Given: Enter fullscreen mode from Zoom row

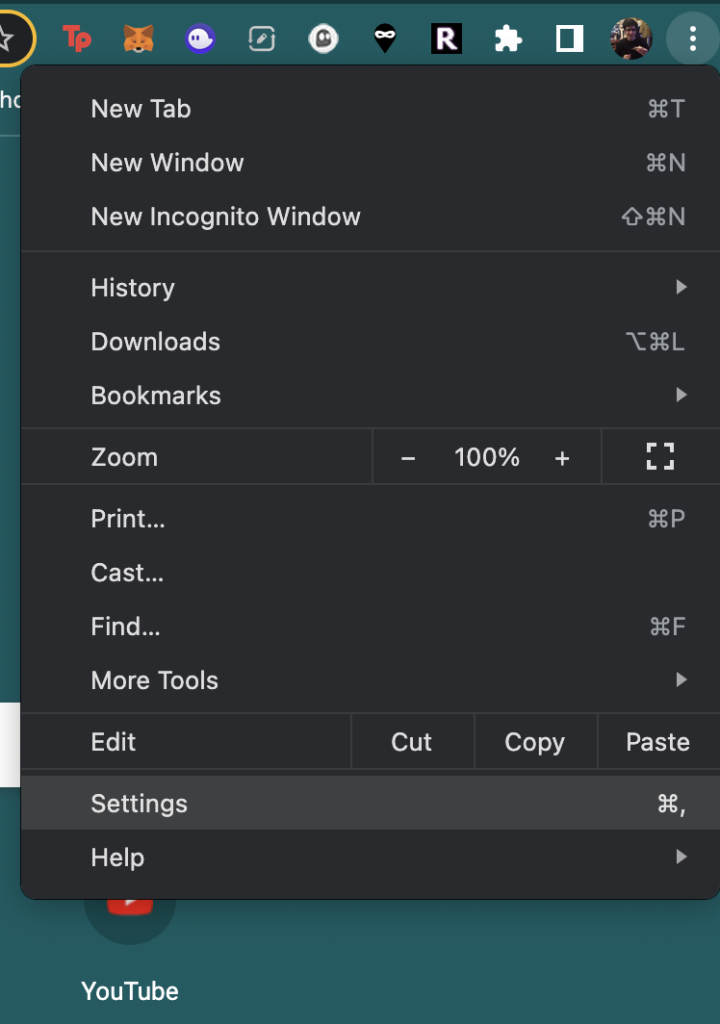Looking at the screenshot, I should (x=660, y=457).
